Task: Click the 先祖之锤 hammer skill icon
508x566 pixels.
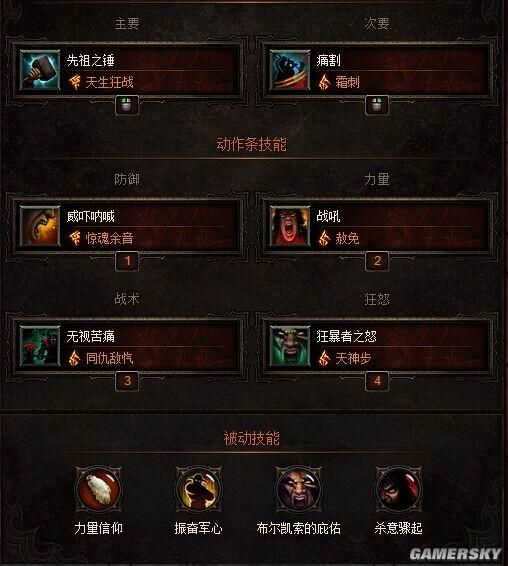Action: click(40, 70)
